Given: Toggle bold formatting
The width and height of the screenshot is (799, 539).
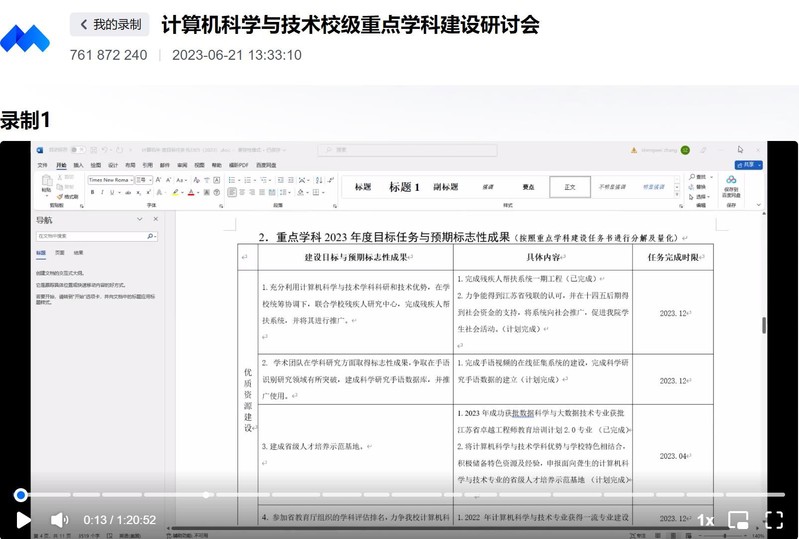Looking at the screenshot, I should 91,192.
